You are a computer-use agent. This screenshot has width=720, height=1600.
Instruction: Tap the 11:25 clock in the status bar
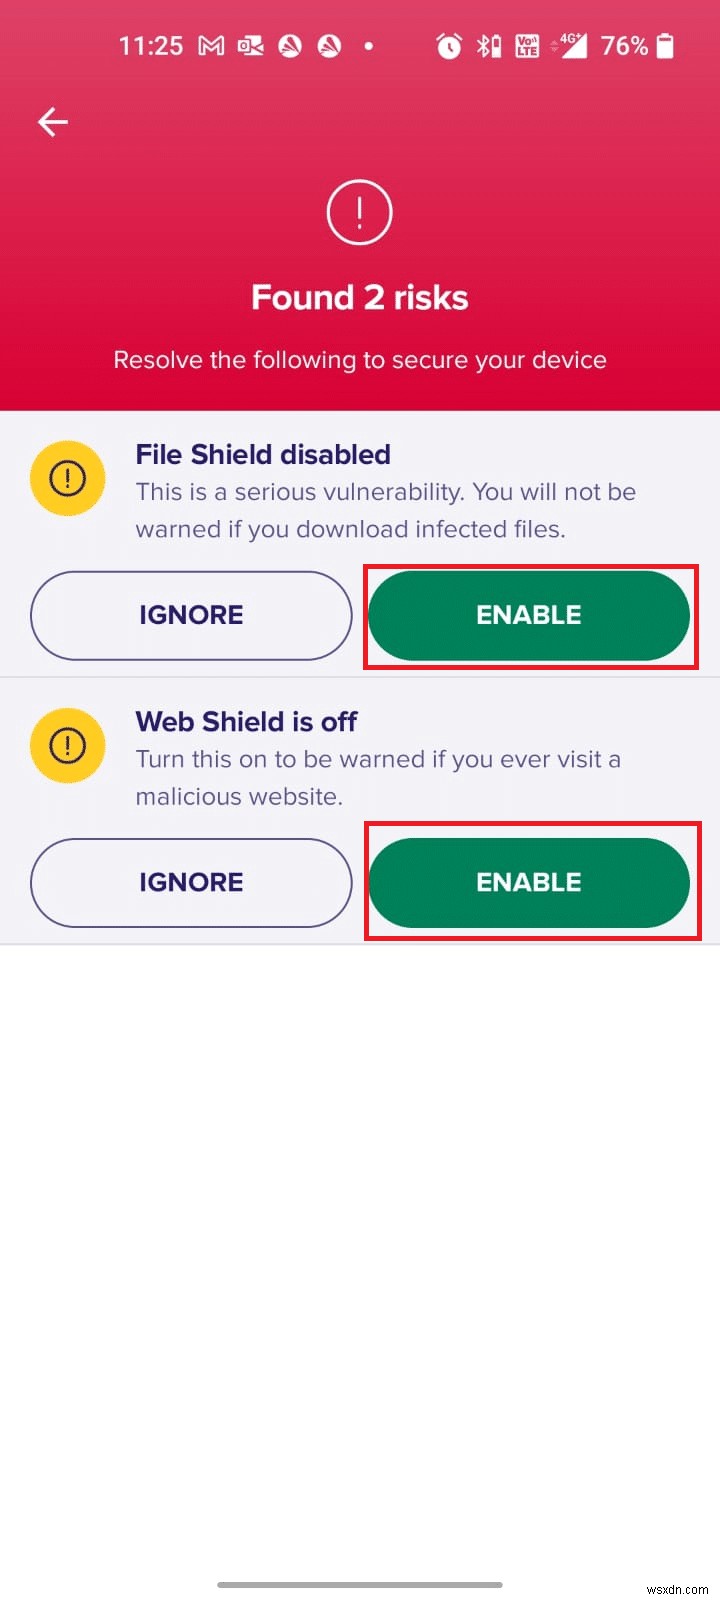coord(151,45)
